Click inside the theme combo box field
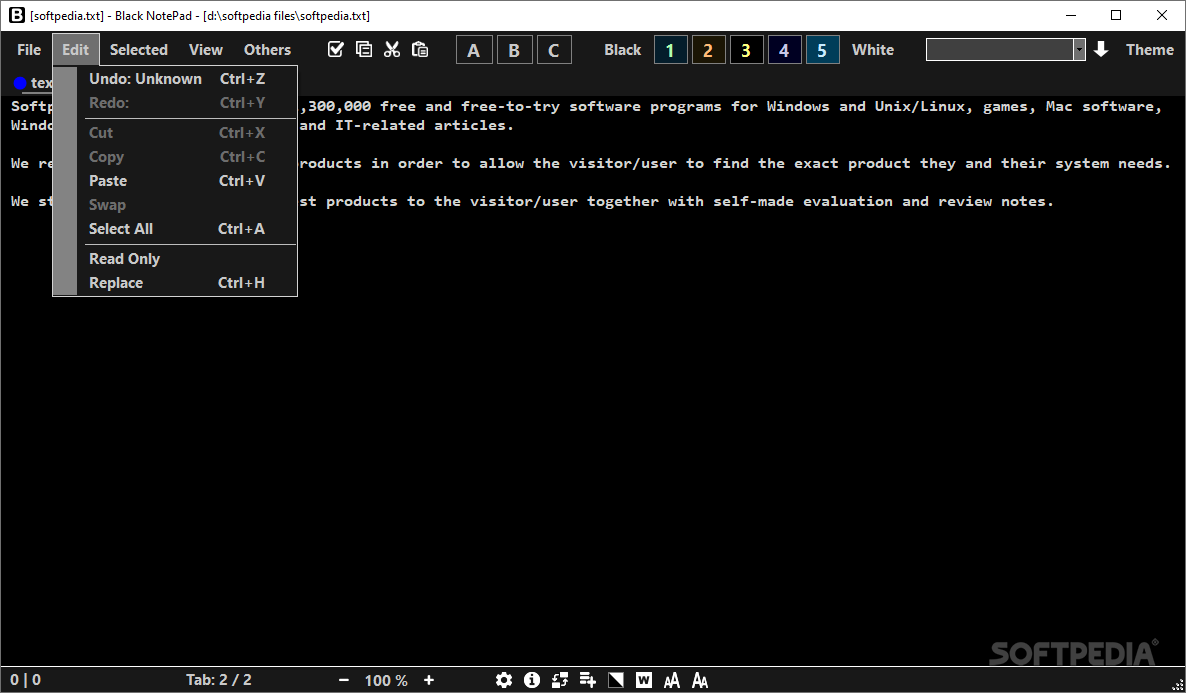 pos(999,50)
